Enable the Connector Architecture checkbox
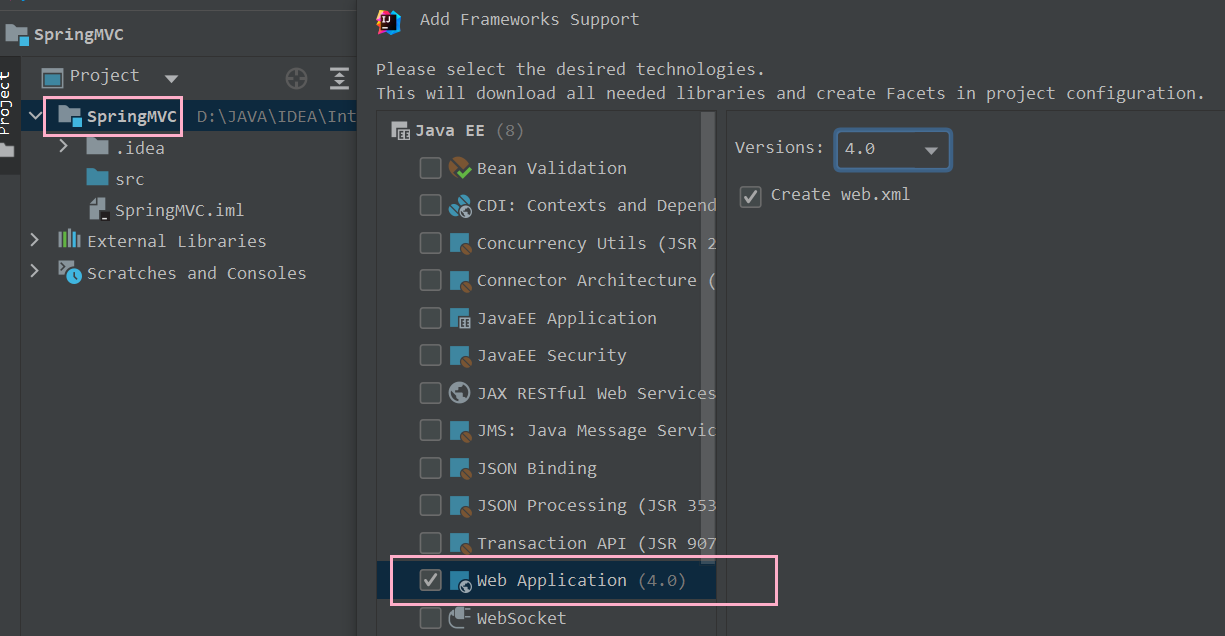The width and height of the screenshot is (1225, 636). tap(430, 281)
